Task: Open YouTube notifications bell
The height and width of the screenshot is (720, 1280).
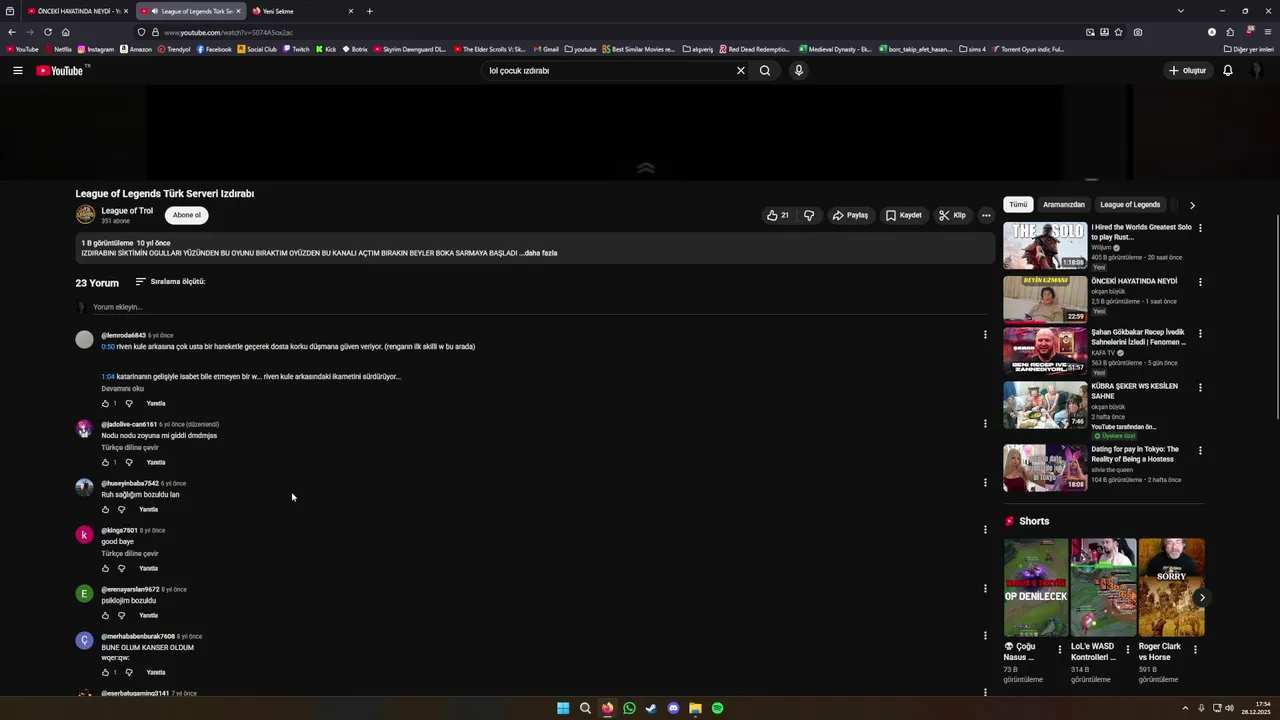Action: tap(1228, 71)
